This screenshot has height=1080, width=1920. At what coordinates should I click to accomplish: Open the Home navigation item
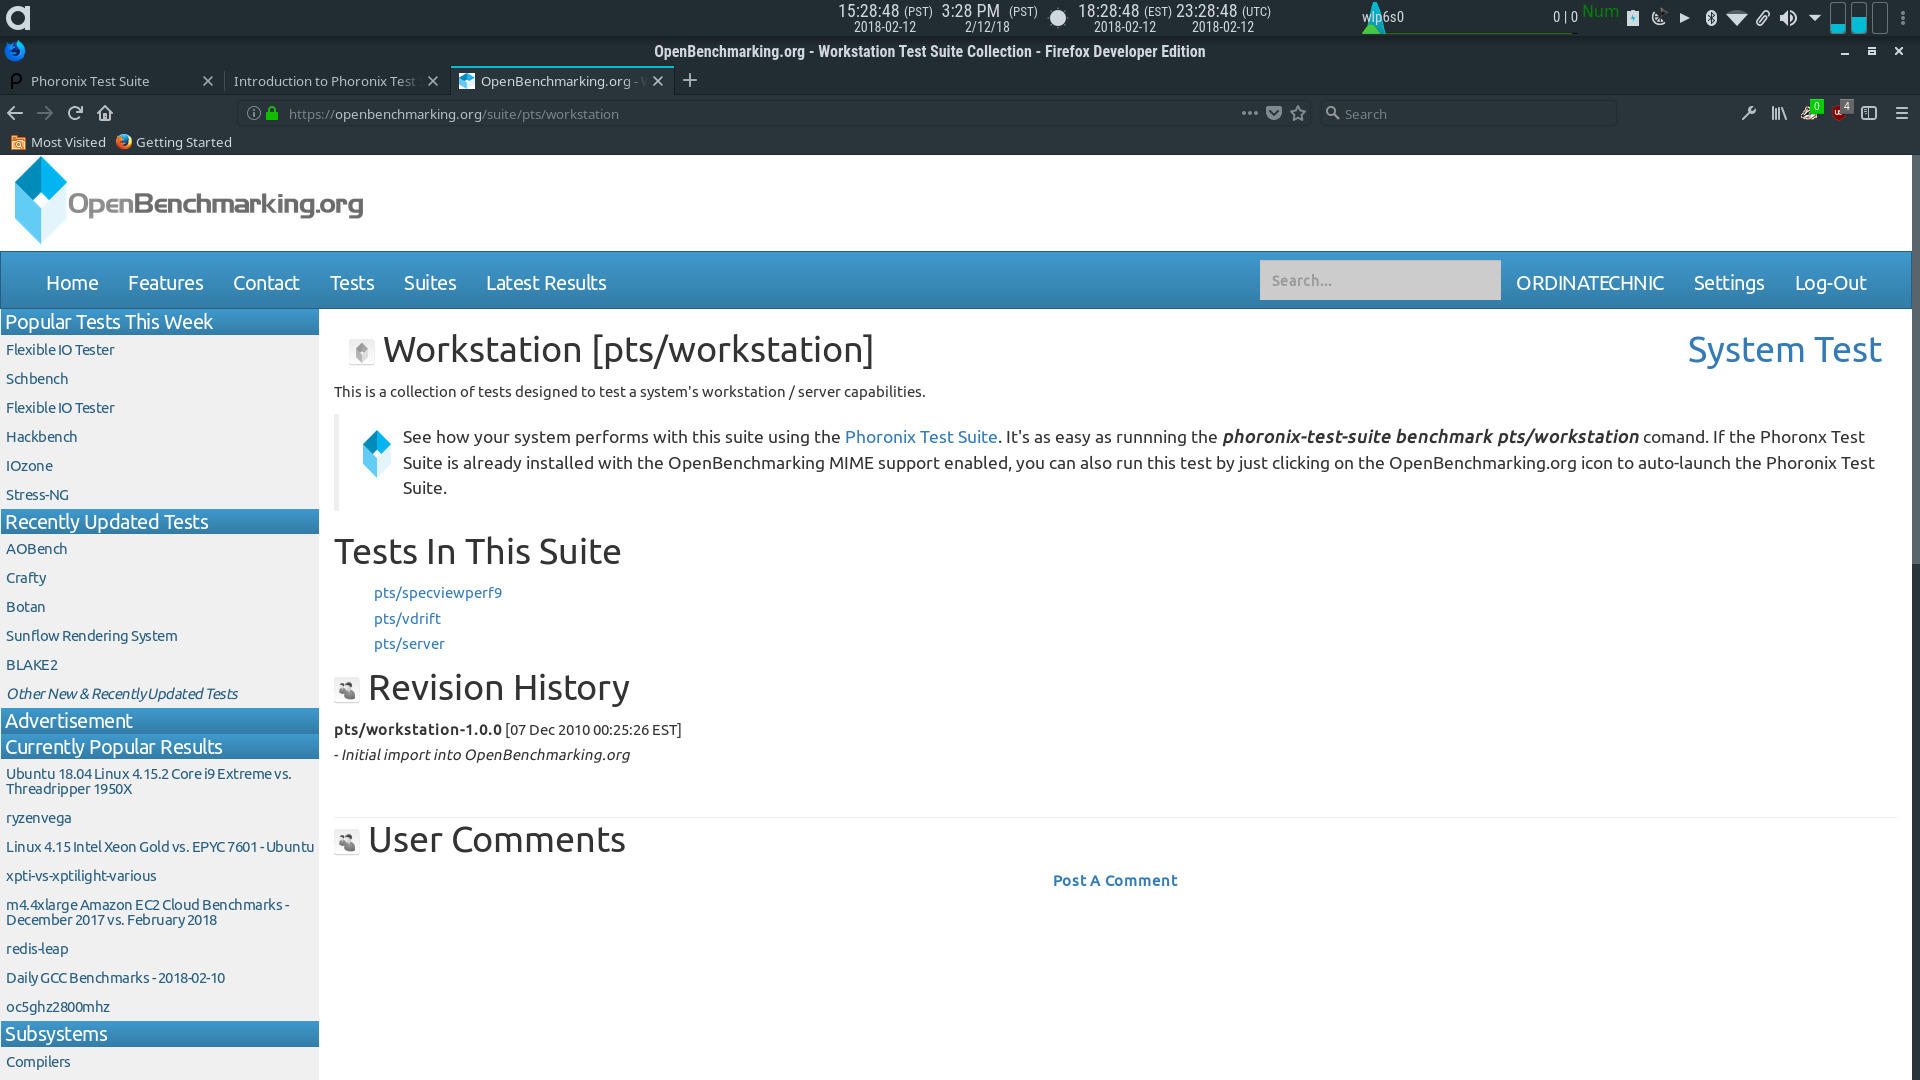(72, 283)
